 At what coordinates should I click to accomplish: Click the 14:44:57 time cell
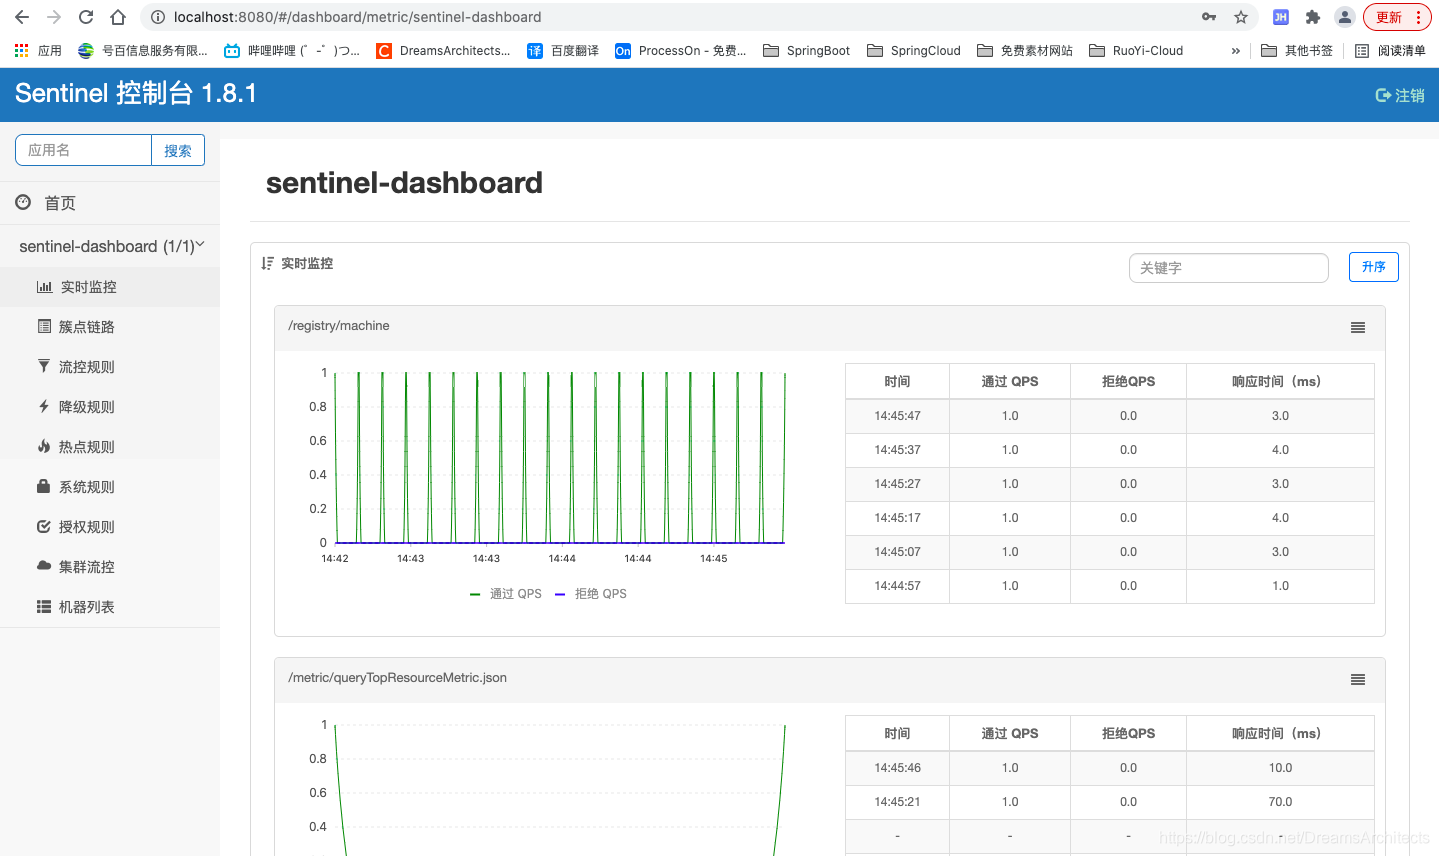(898, 586)
